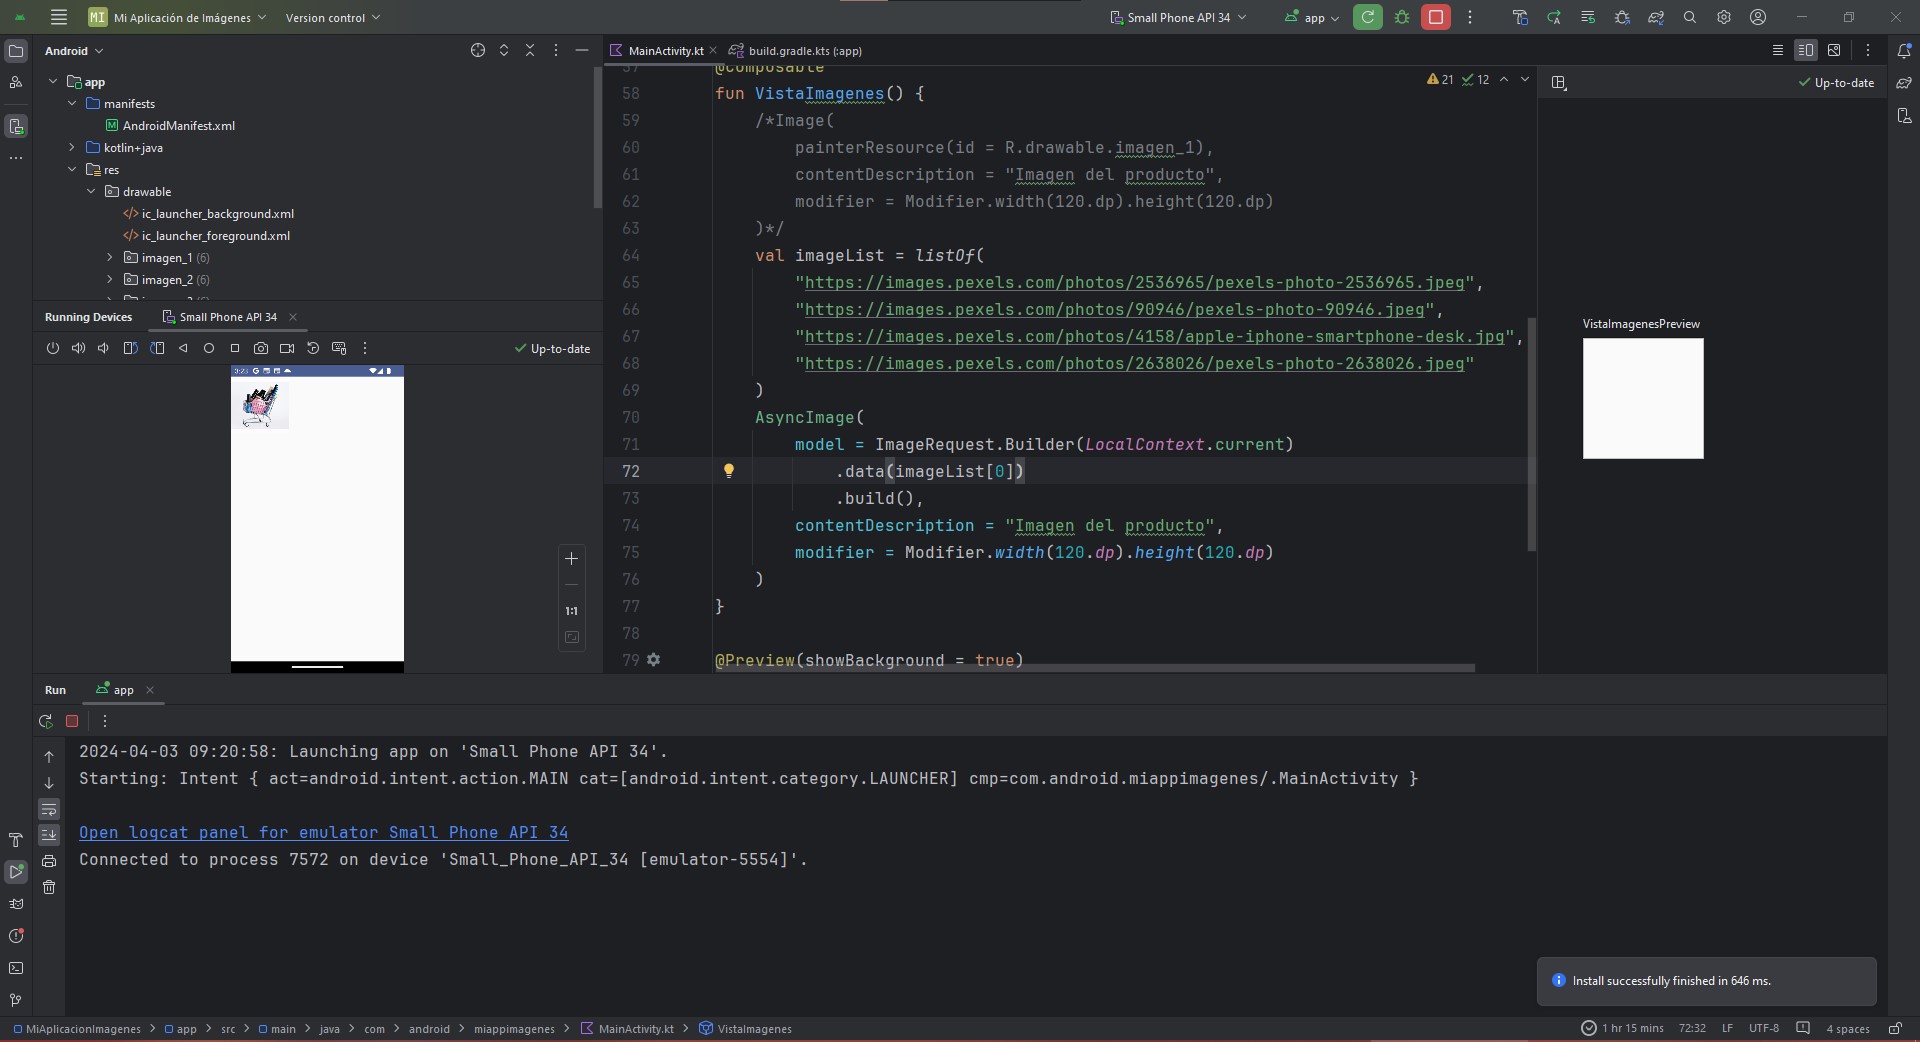Click the Debug app bug icon
Viewport: 1920px width, 1042px height.
(x=1402, y=17)
